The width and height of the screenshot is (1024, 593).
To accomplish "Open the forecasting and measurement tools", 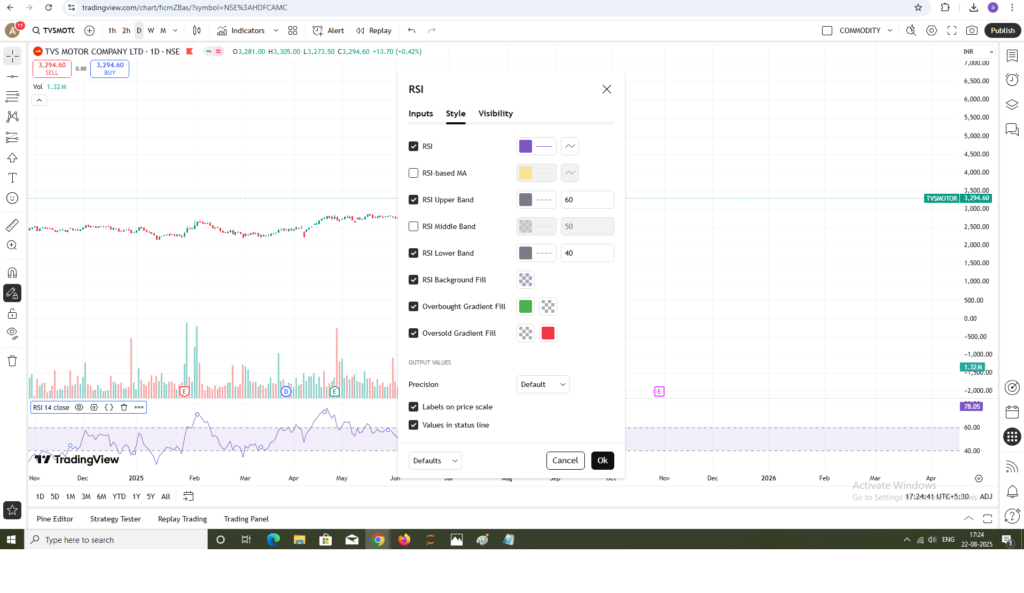I will (12, 137).
